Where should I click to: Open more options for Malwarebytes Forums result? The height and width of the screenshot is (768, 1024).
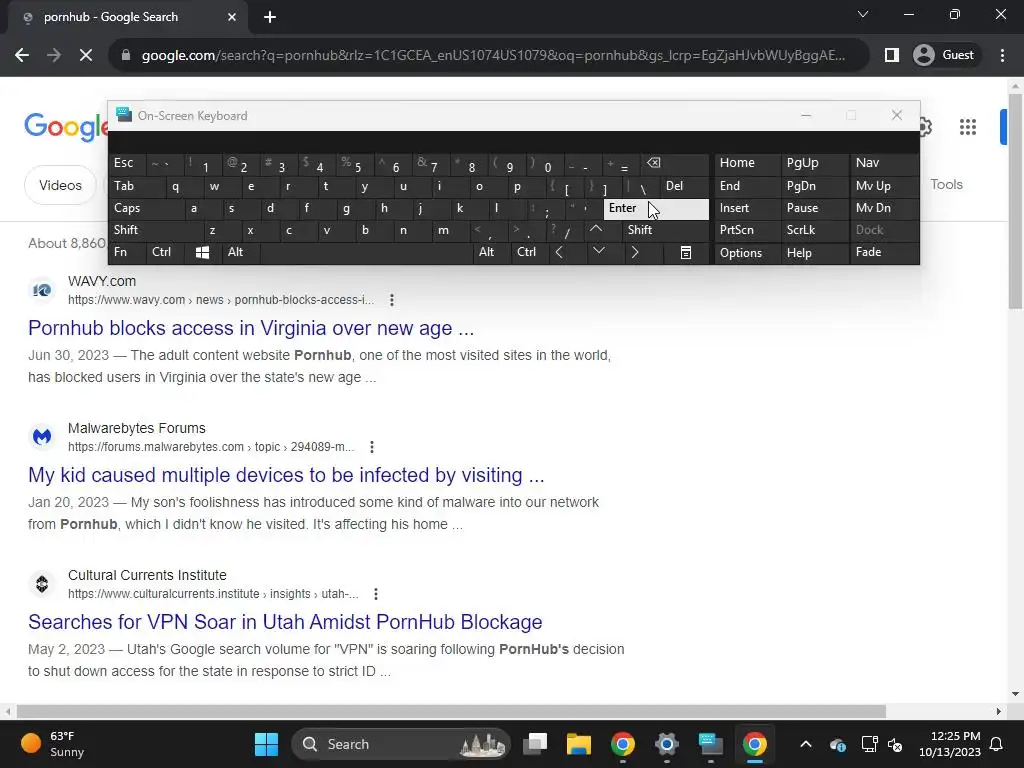372,447
